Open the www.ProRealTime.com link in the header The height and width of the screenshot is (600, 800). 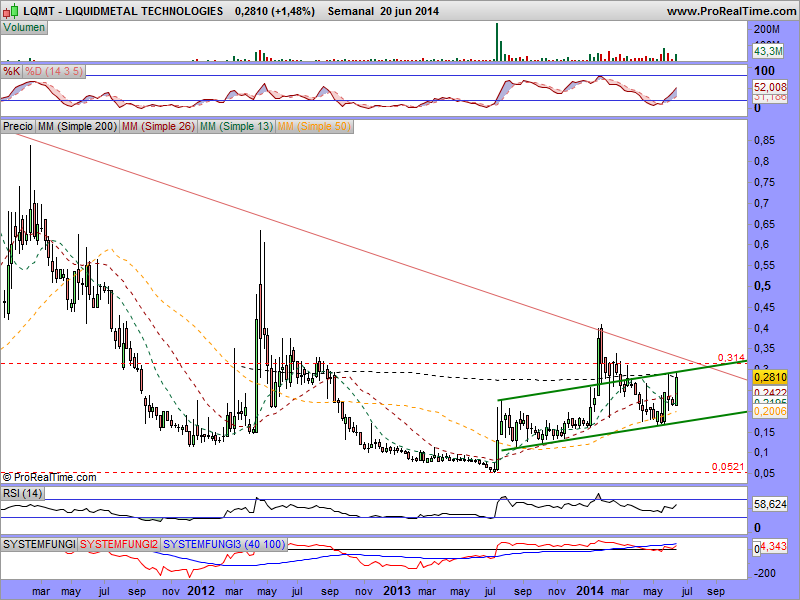coord(731,11)
